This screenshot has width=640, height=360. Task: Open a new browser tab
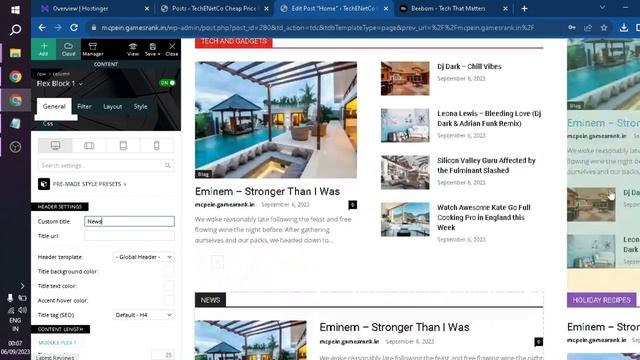(524, 9)
